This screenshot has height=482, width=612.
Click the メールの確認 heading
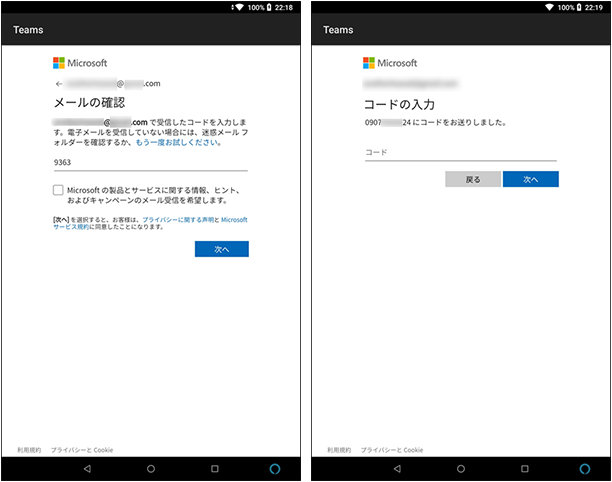pos(89,103)
